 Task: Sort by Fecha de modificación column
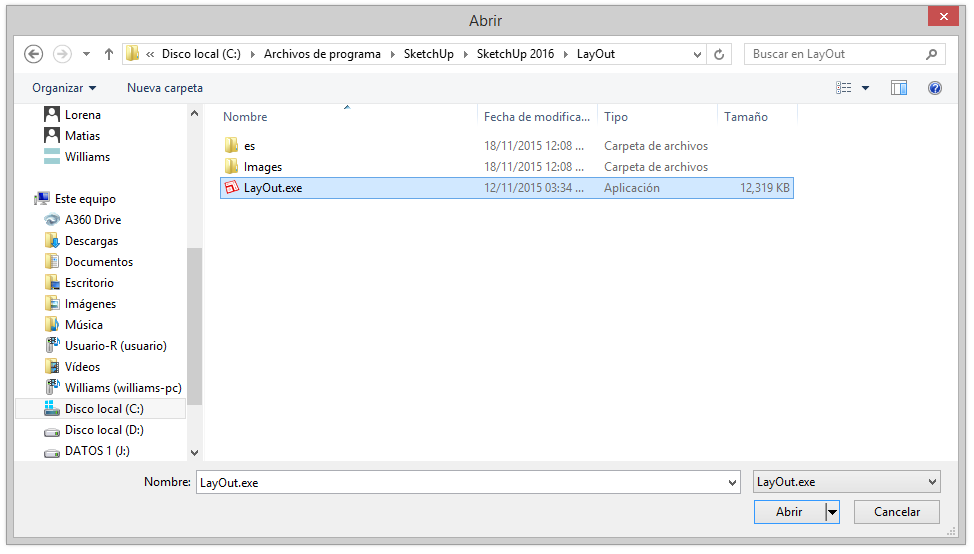coord(537,117)
